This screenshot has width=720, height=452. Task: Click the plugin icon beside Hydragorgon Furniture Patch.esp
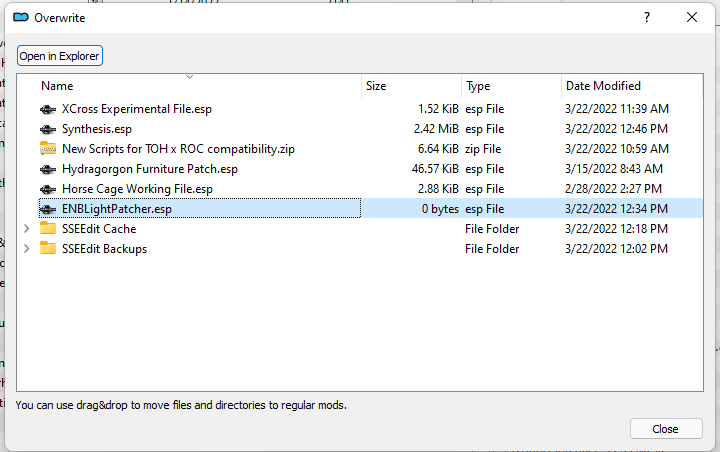click(48, 169)
